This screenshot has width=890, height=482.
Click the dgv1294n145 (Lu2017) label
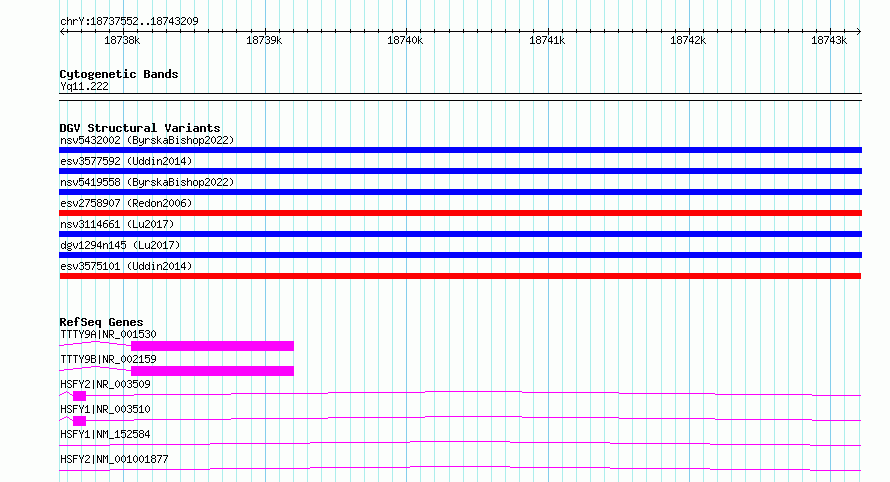[120, 245]
